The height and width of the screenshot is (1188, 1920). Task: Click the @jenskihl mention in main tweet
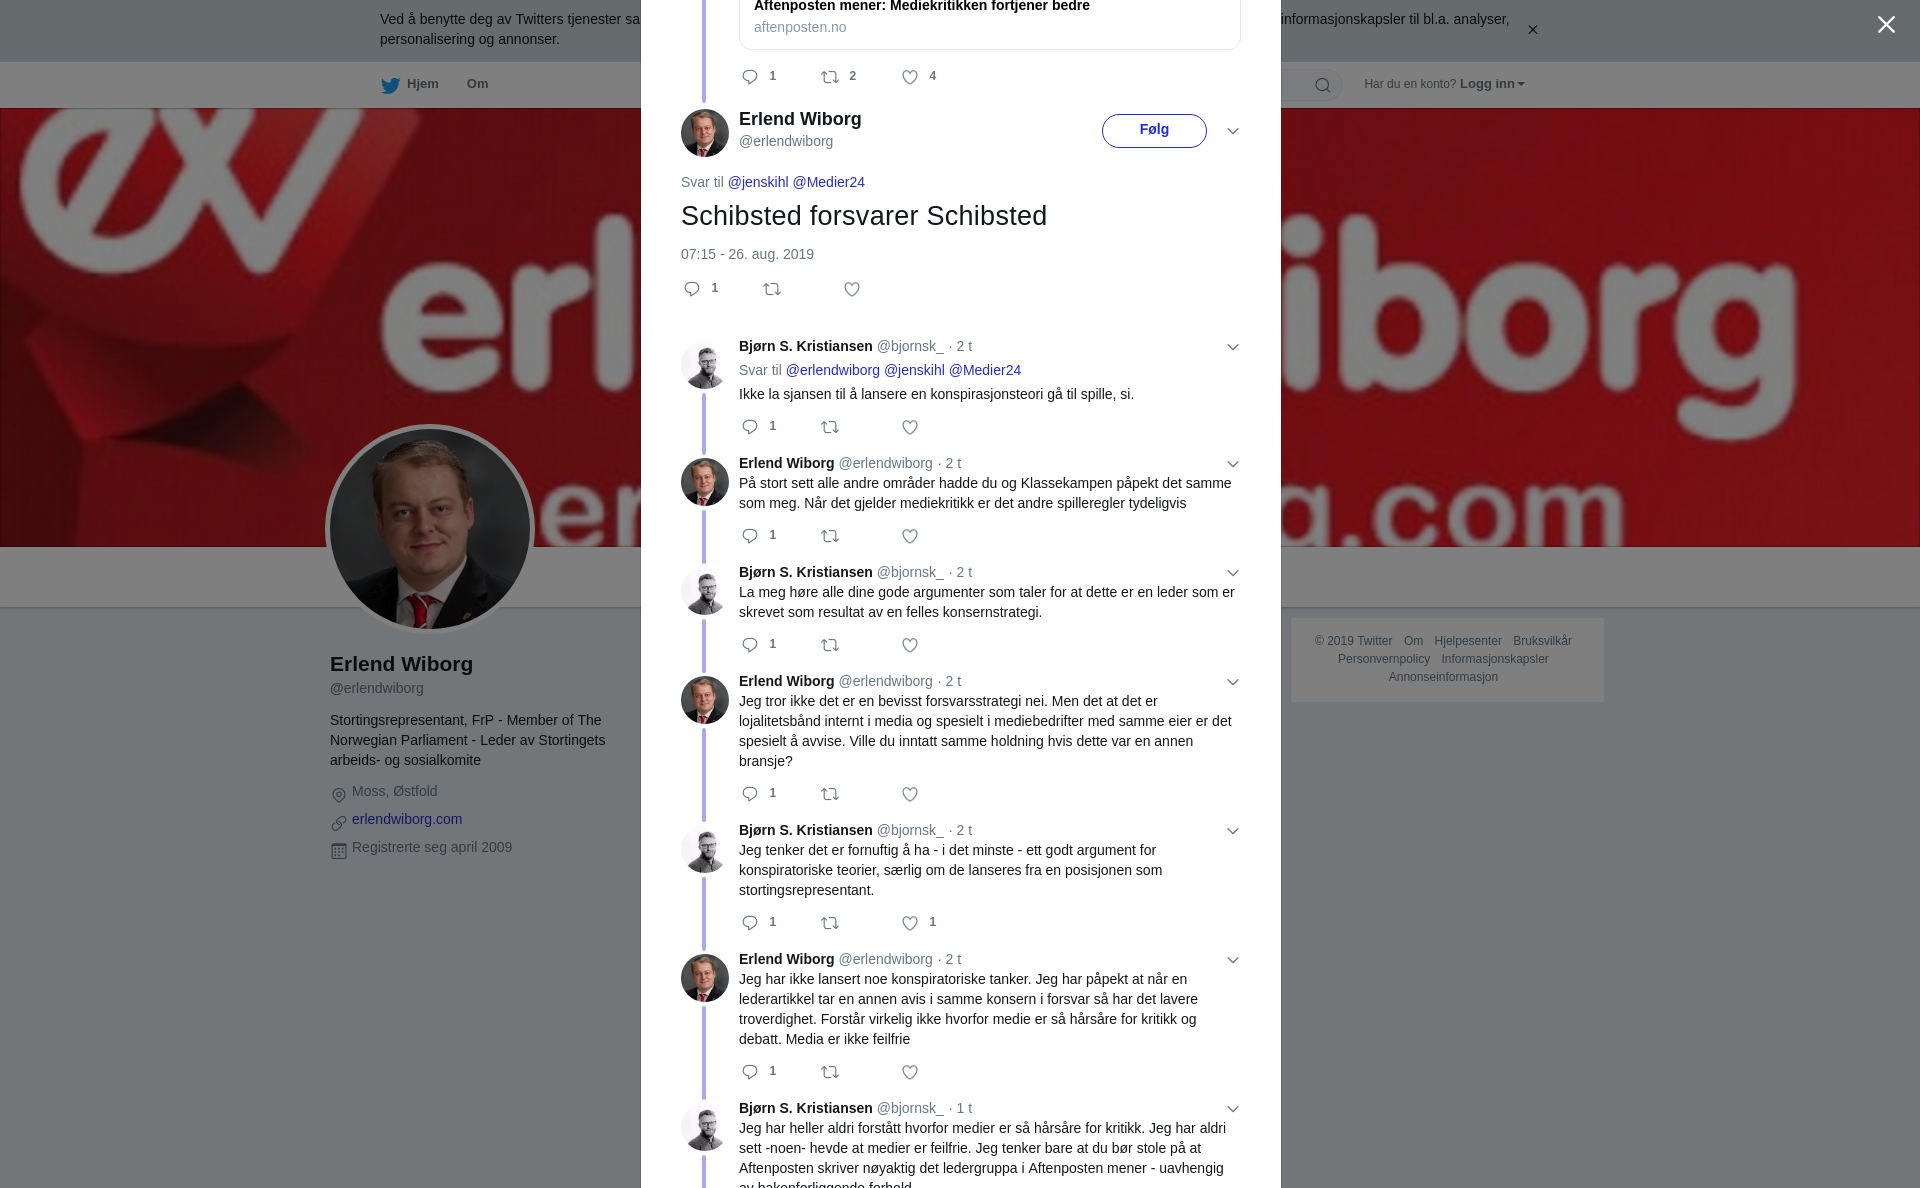758,182
